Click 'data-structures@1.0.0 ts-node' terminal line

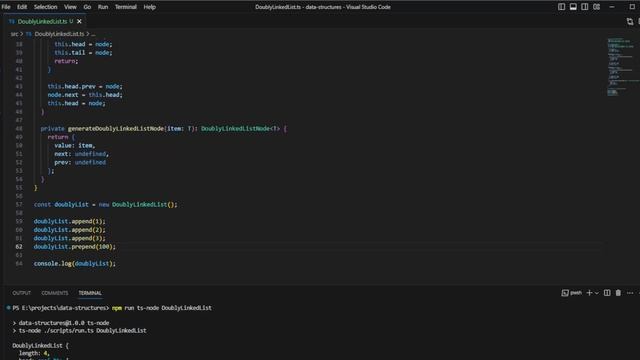click(64, 323)
